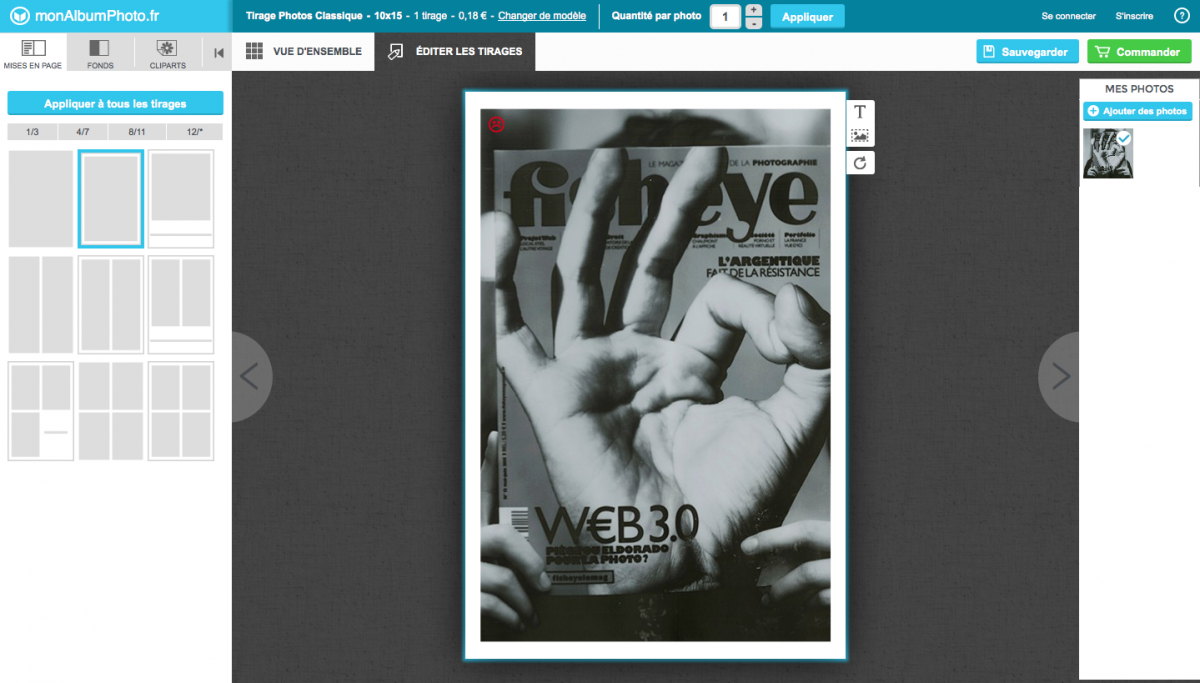Go to the next print arrow
The width and height of the screenshot is (1200, 683).
(x=1060, y=377)
